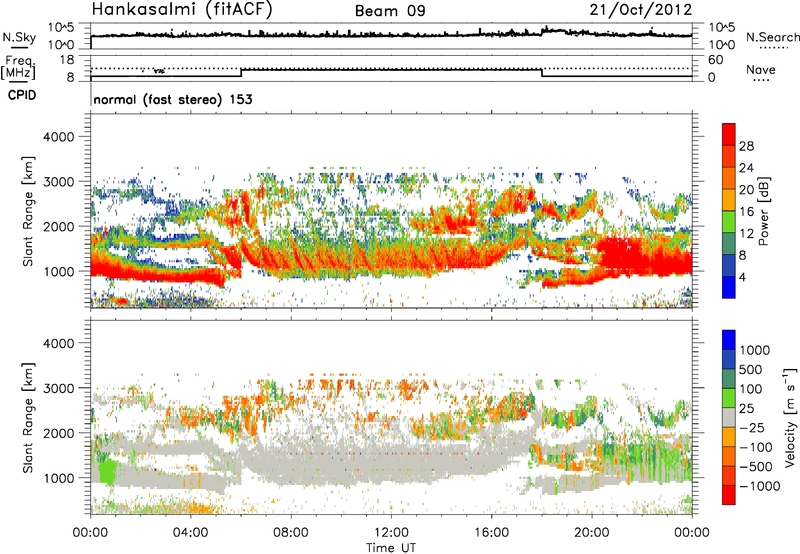Click the 'Hankasalmi (fitACF)' title text

click(x=182, y=10)
